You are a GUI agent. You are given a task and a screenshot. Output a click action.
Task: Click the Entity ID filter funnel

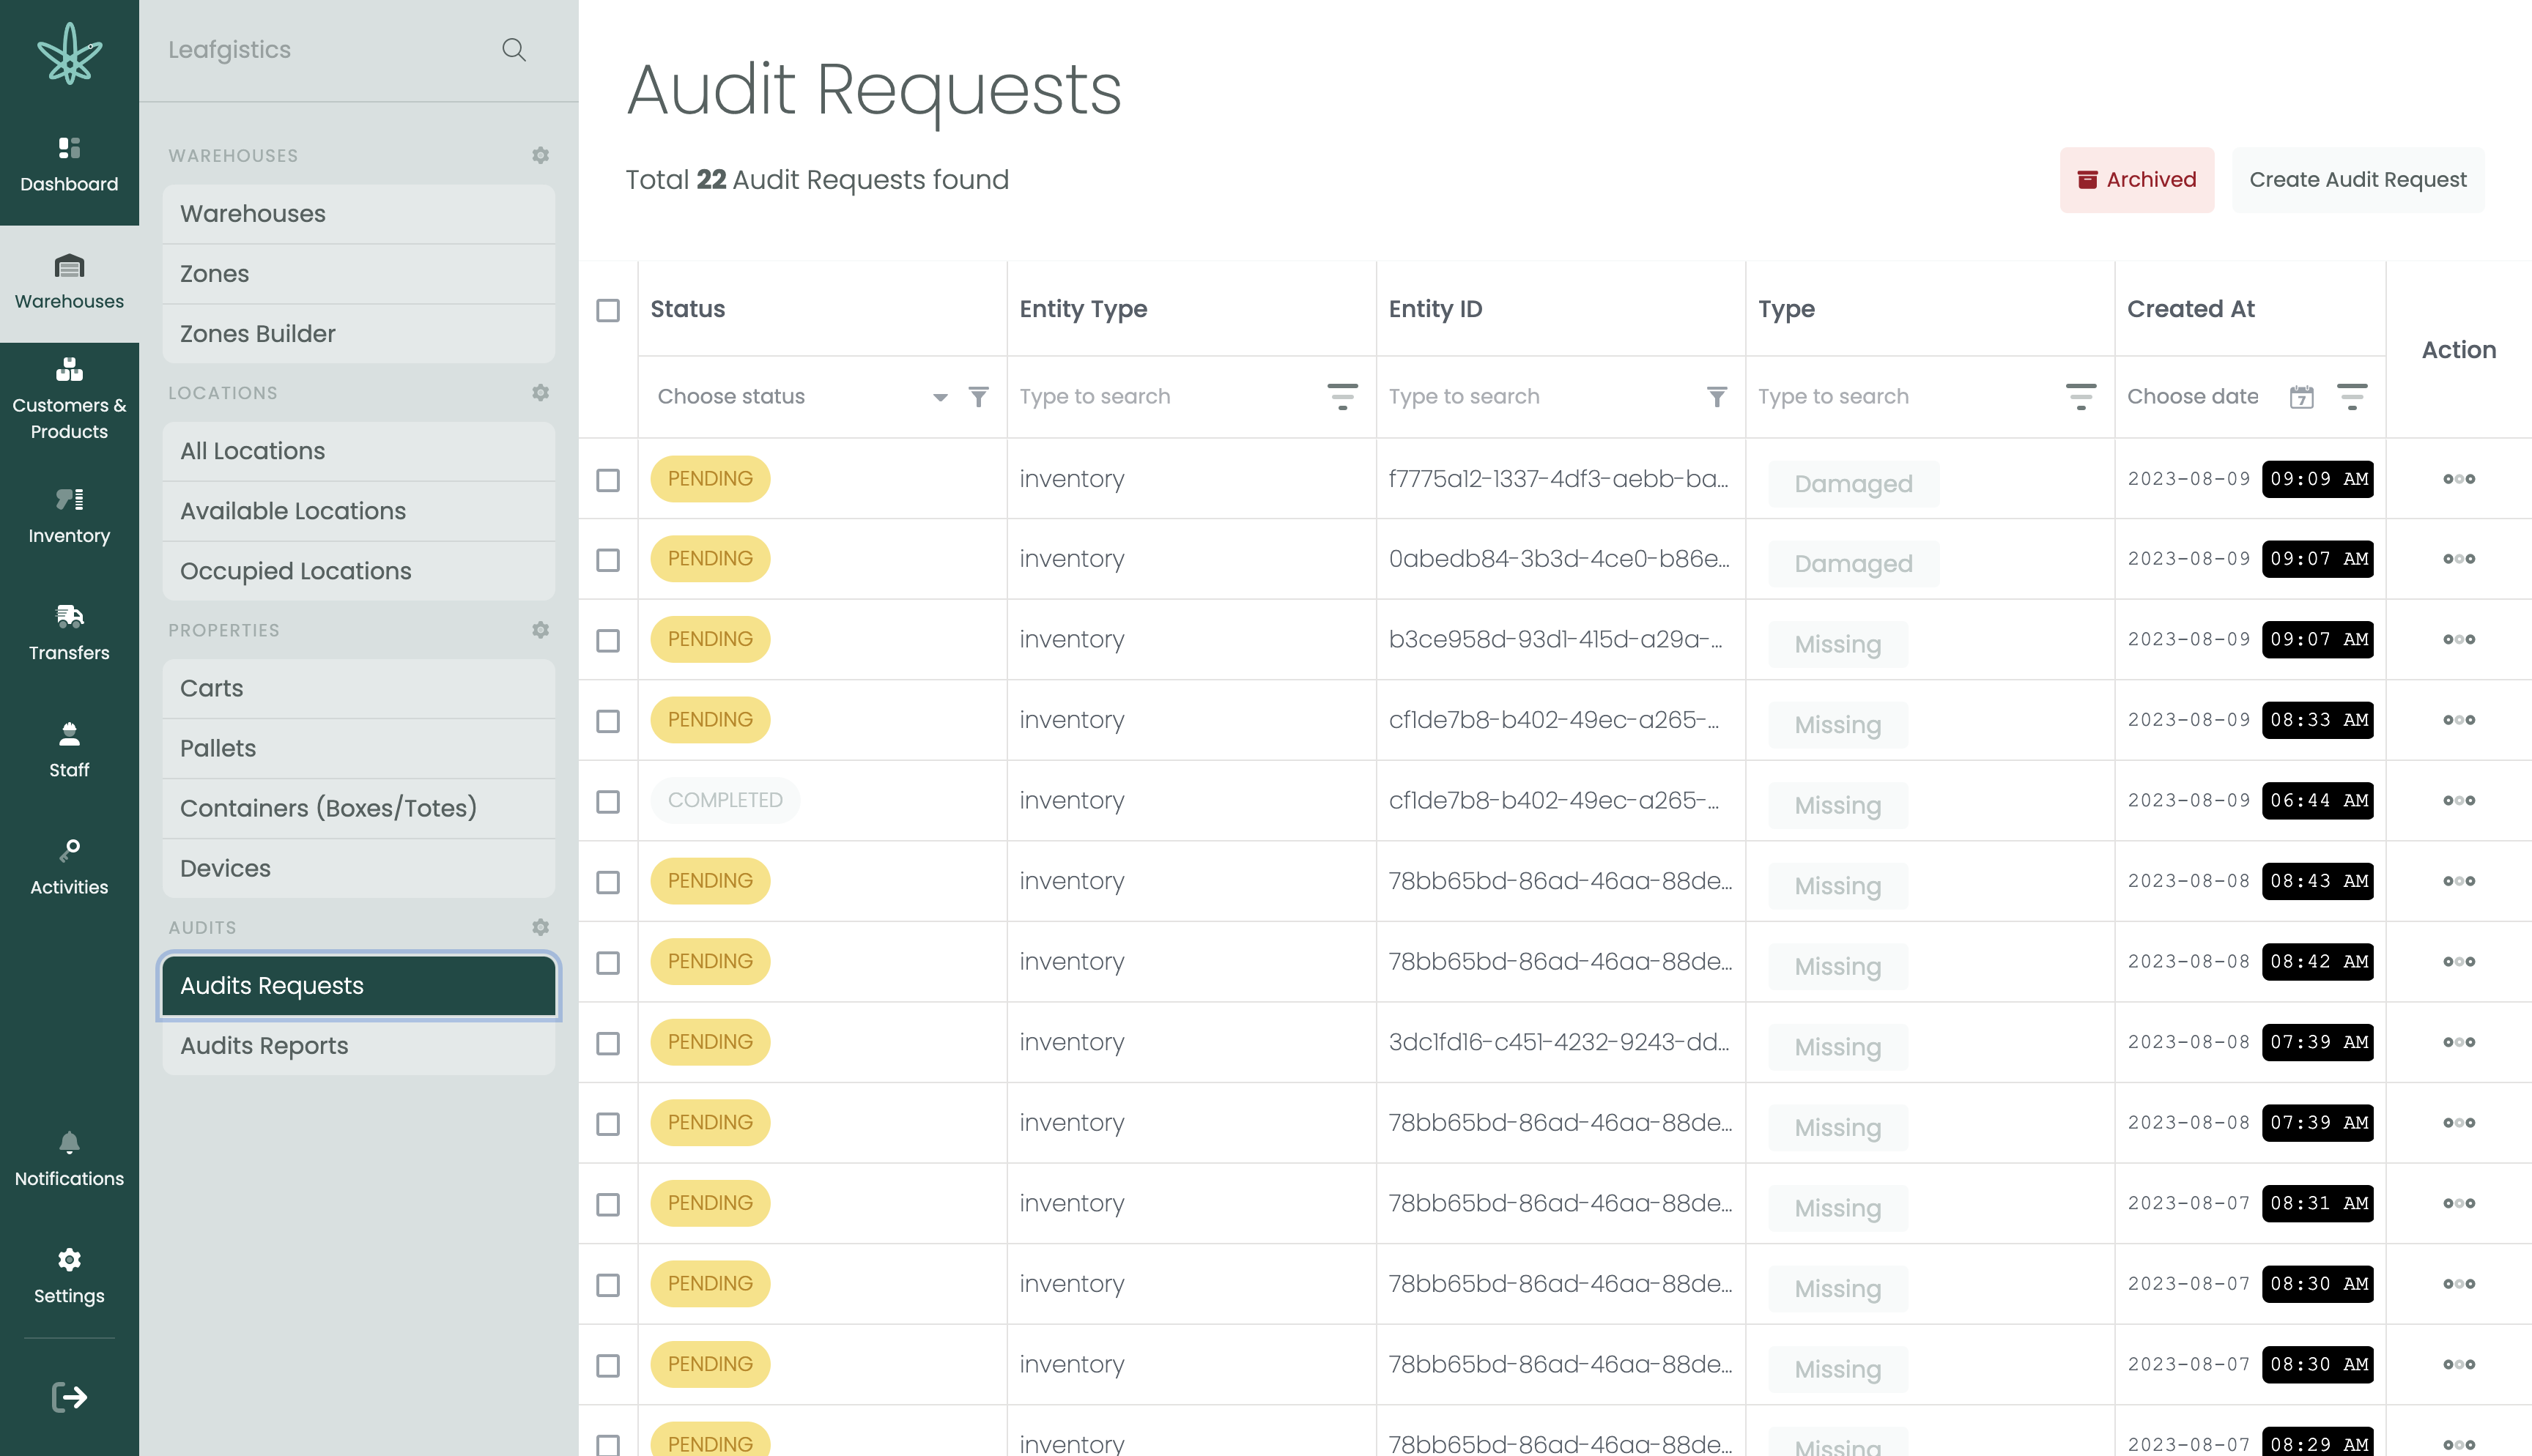coord(1717,397)
